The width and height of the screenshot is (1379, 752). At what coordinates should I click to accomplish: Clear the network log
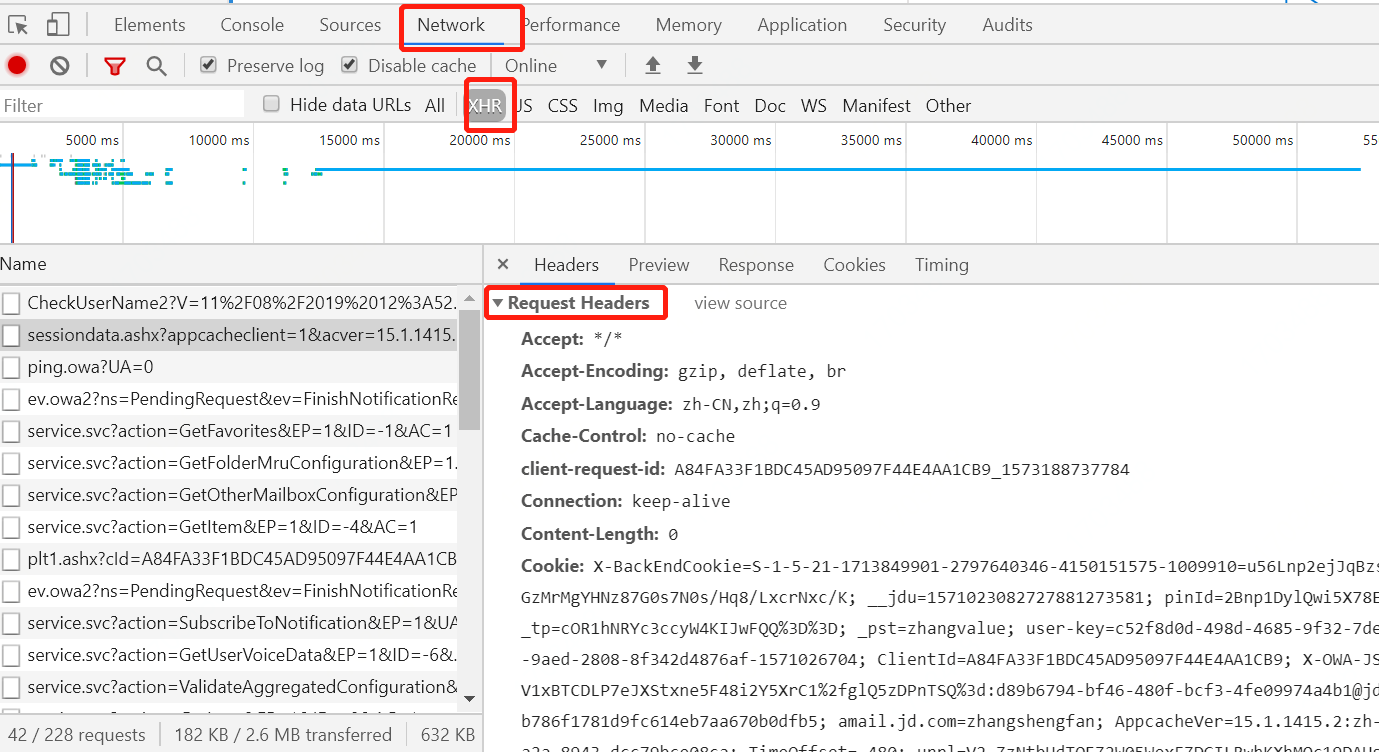click(x=60, y=66)
